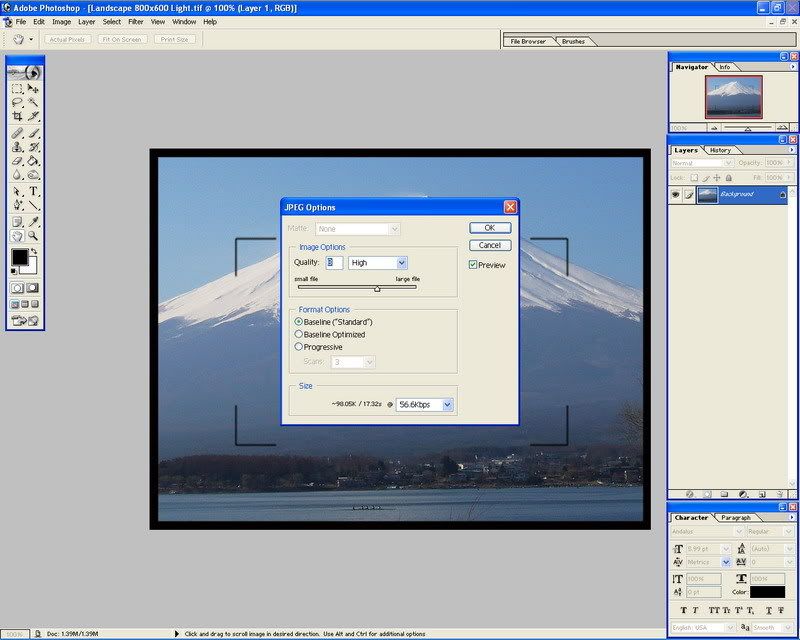
Task: Click OK in JPEG Options dialog
Action: (x=490, y=228)
